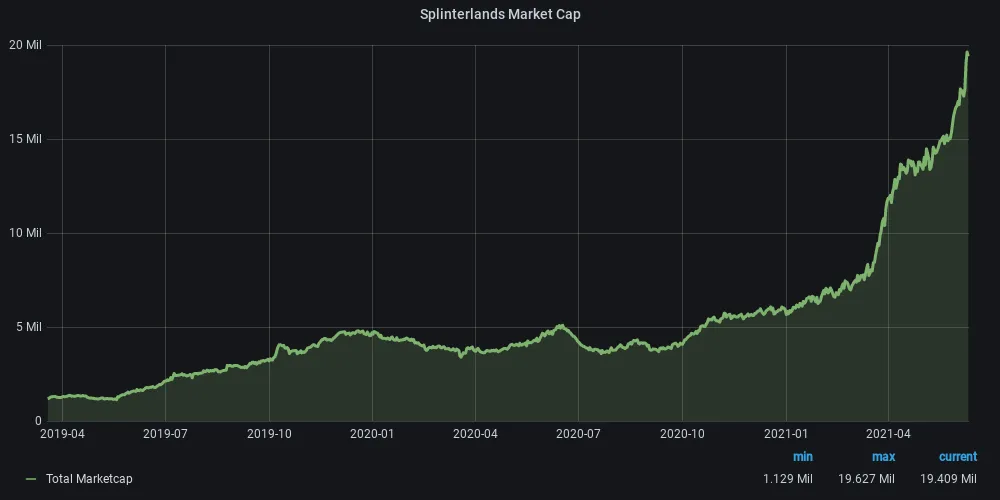Sort legend by the max column header
This screenshot has width=1000, height=500.
coord(883,457)
